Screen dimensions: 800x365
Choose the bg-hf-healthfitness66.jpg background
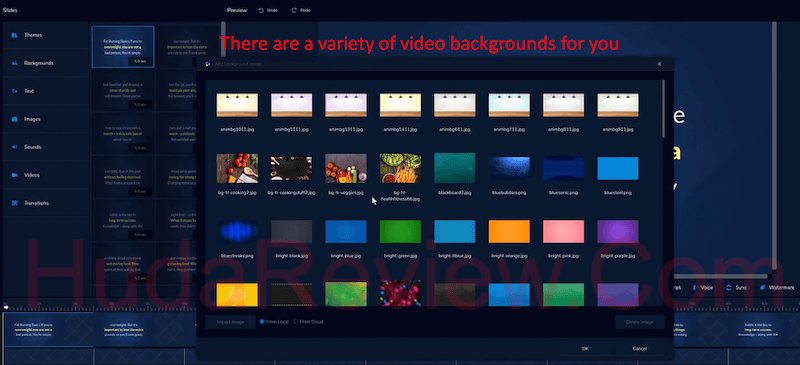401,168
